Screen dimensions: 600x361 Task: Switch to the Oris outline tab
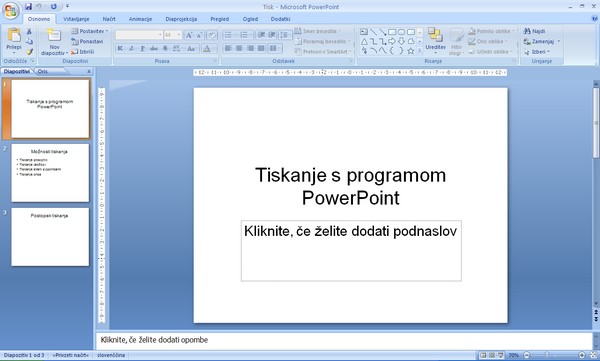point(42,71)
